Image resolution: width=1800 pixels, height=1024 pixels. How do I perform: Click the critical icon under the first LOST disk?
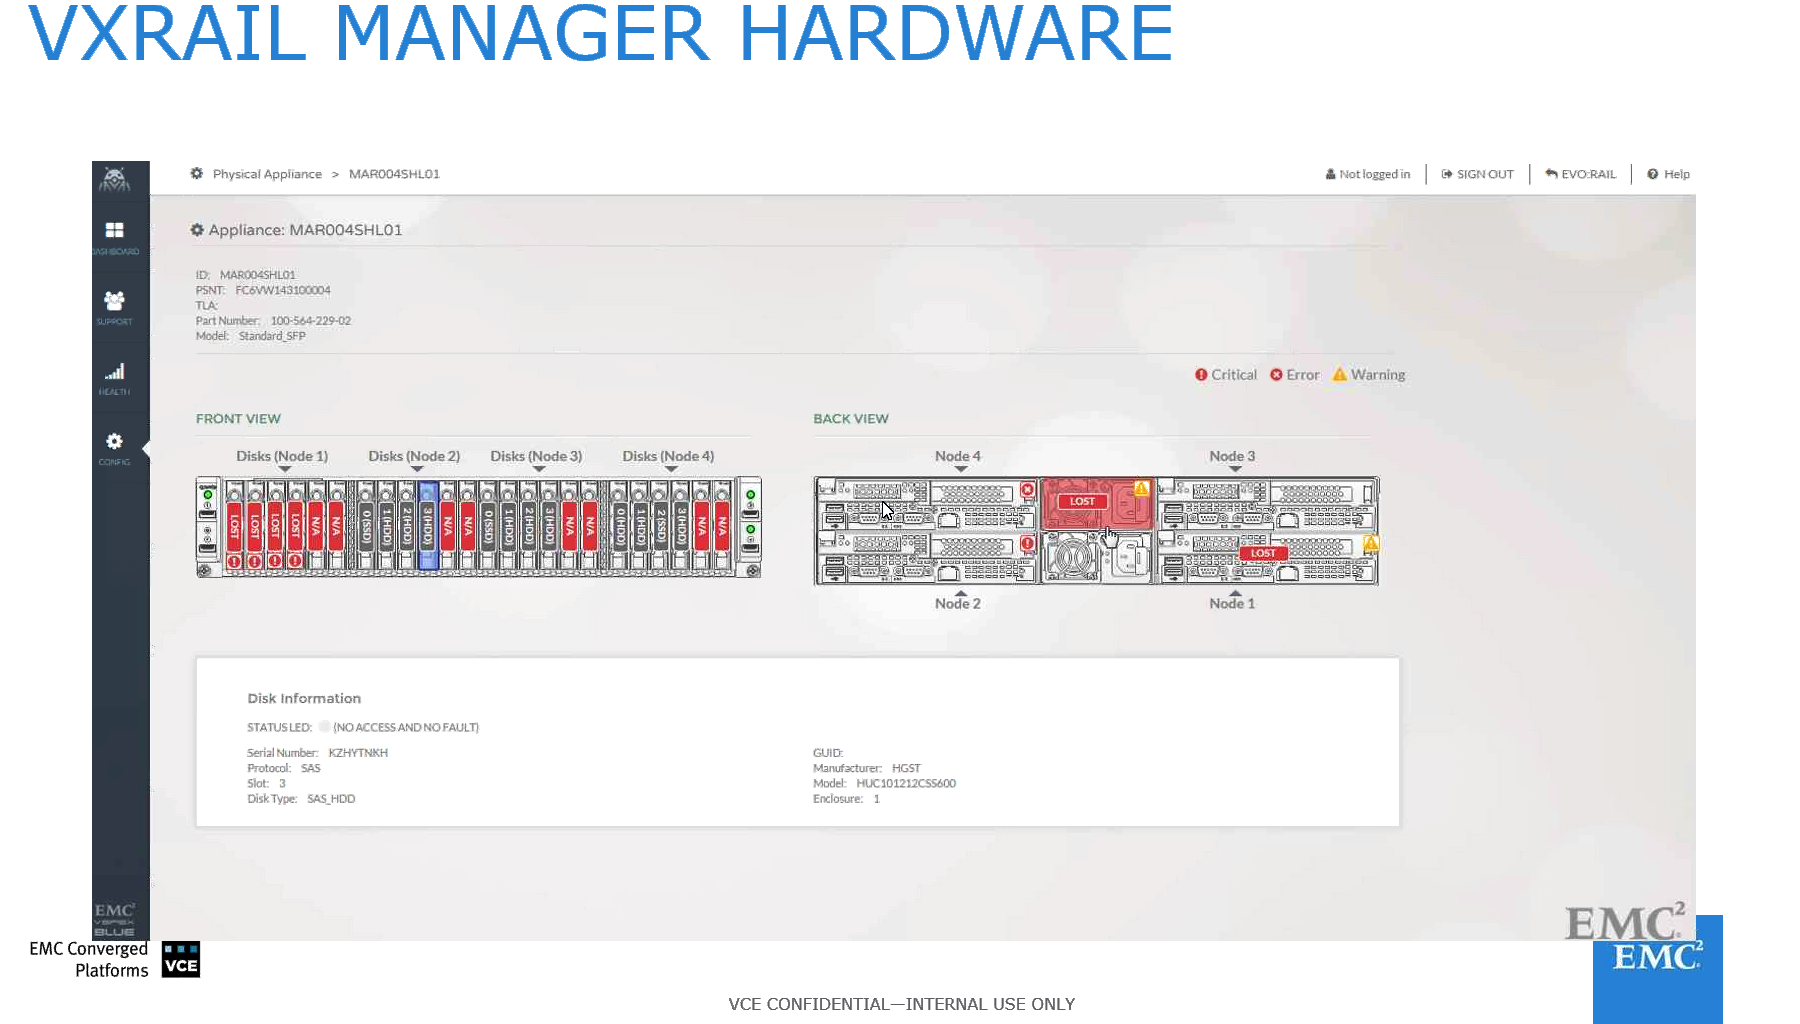pyautogui.click(x=235, y=561)
